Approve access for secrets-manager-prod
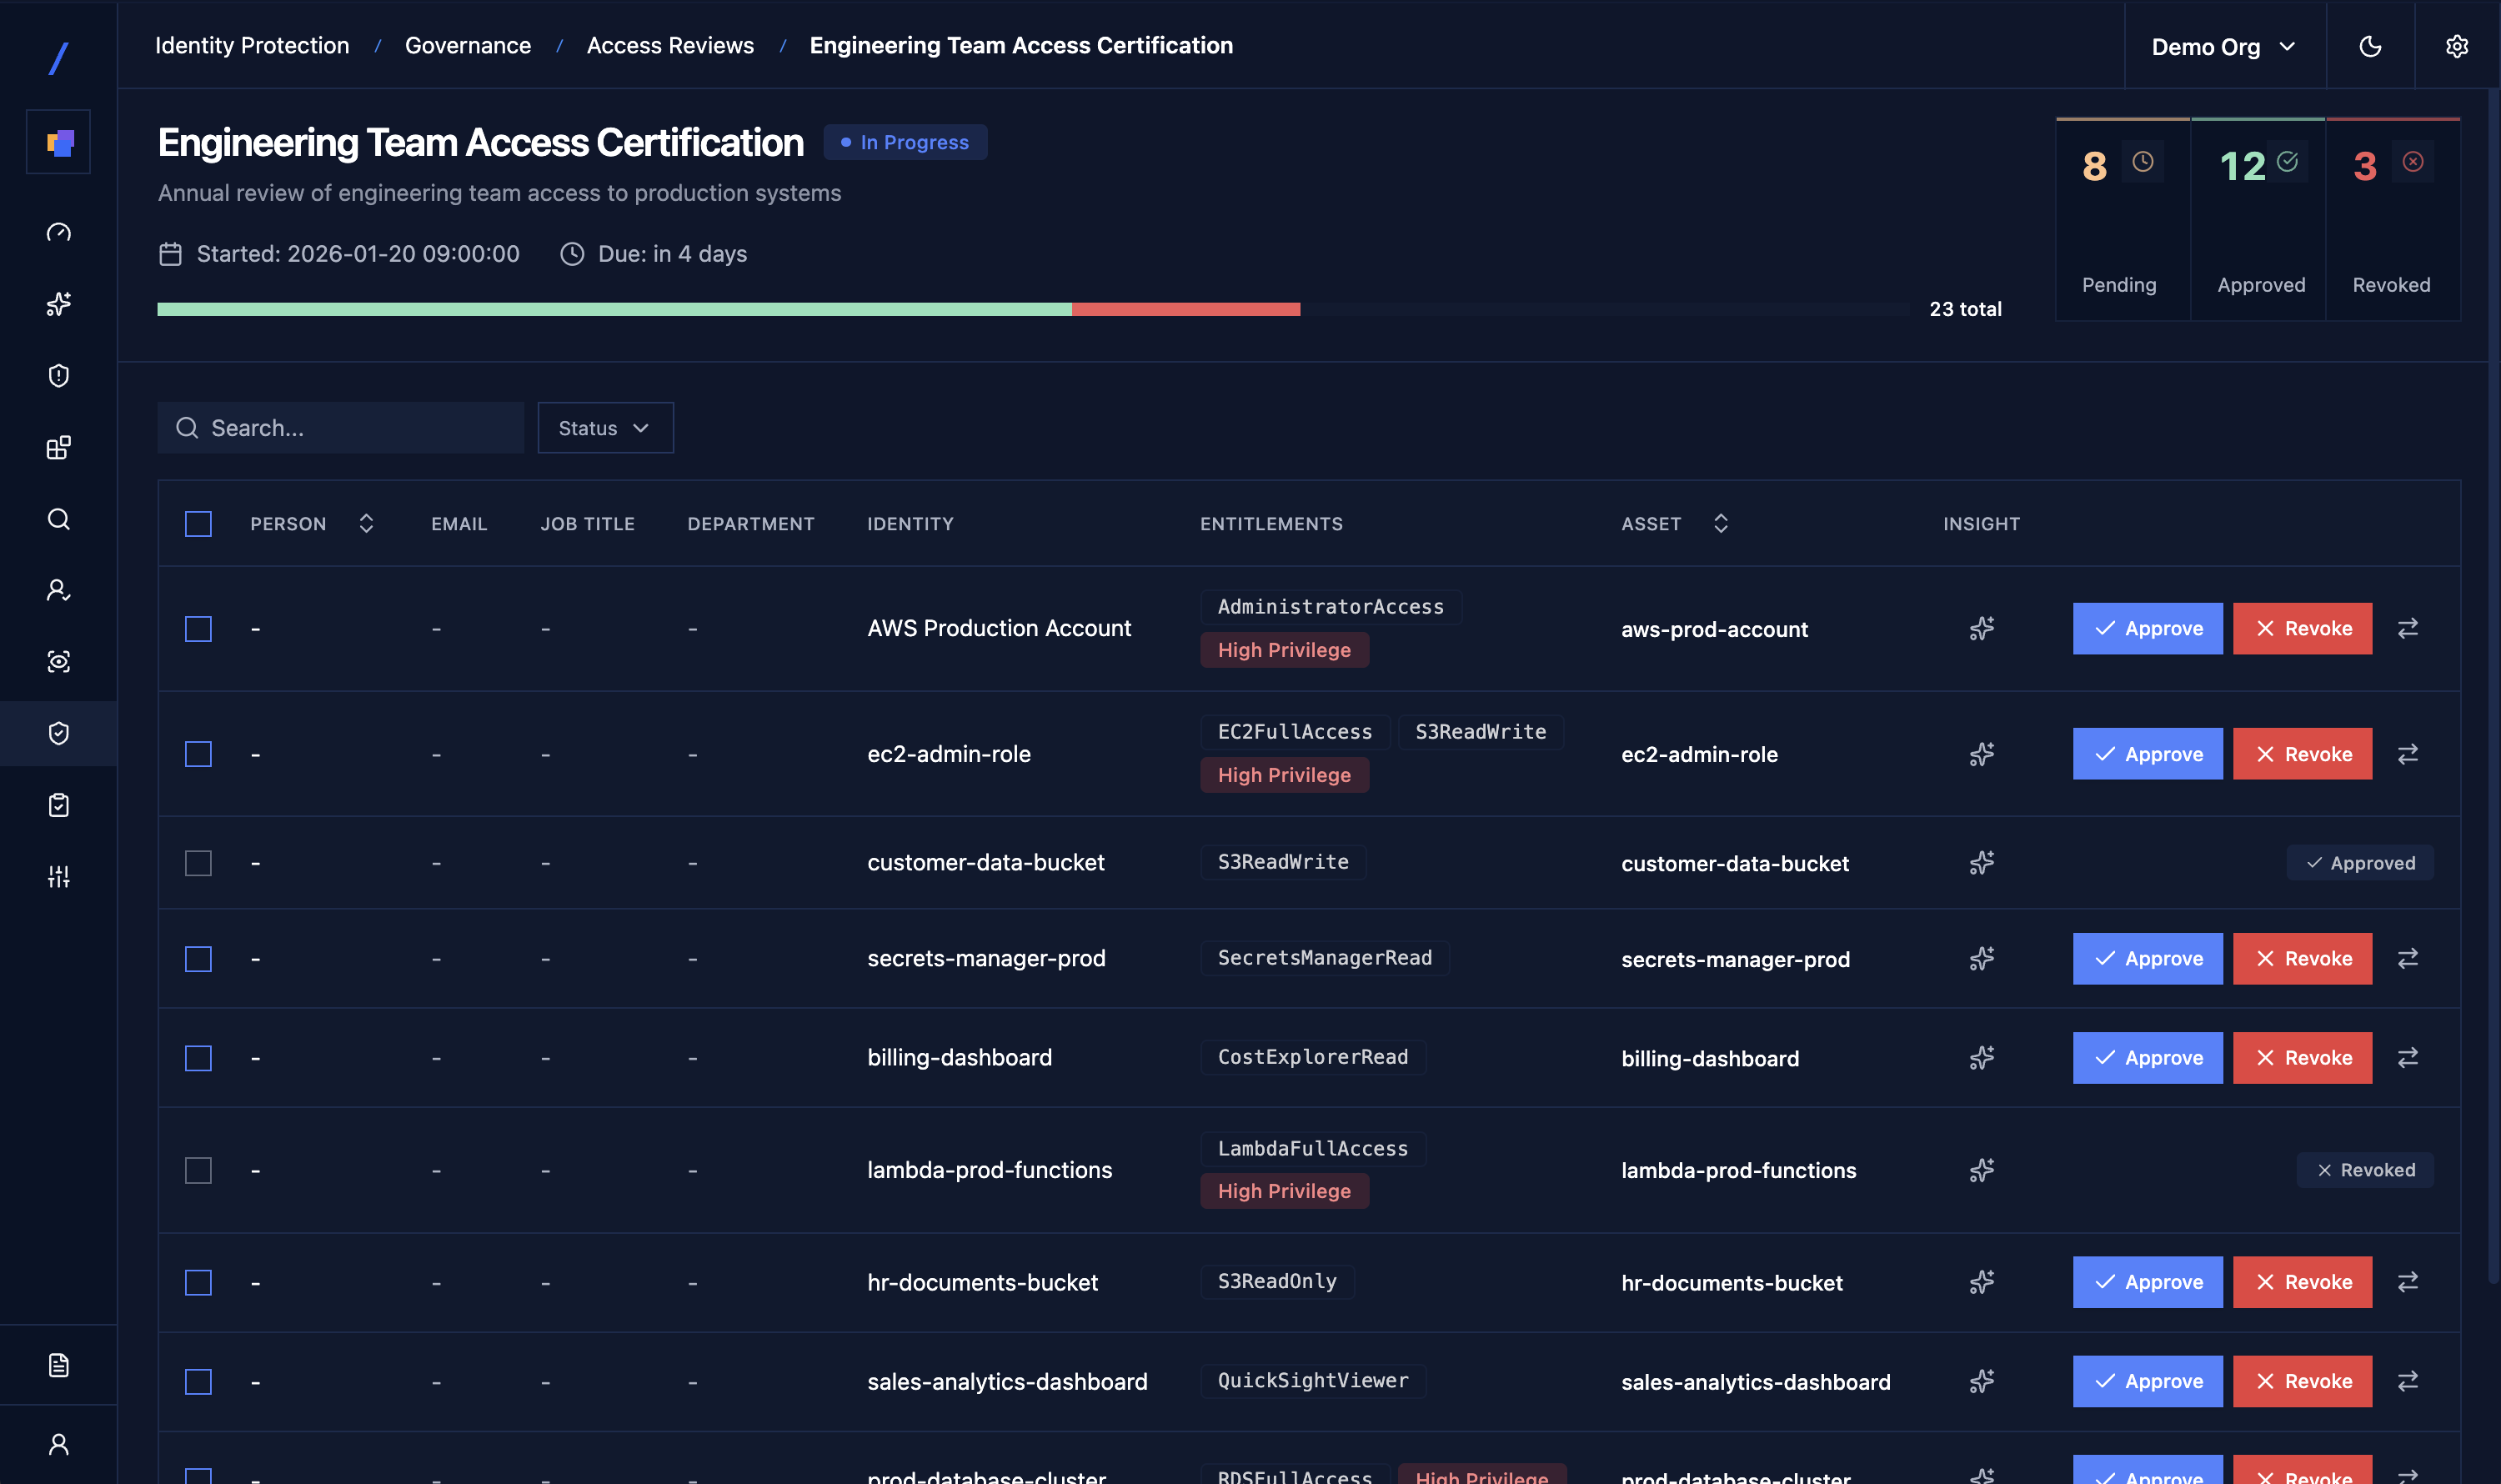This screenshot has width=2501, height=1484. (2147, 958)
